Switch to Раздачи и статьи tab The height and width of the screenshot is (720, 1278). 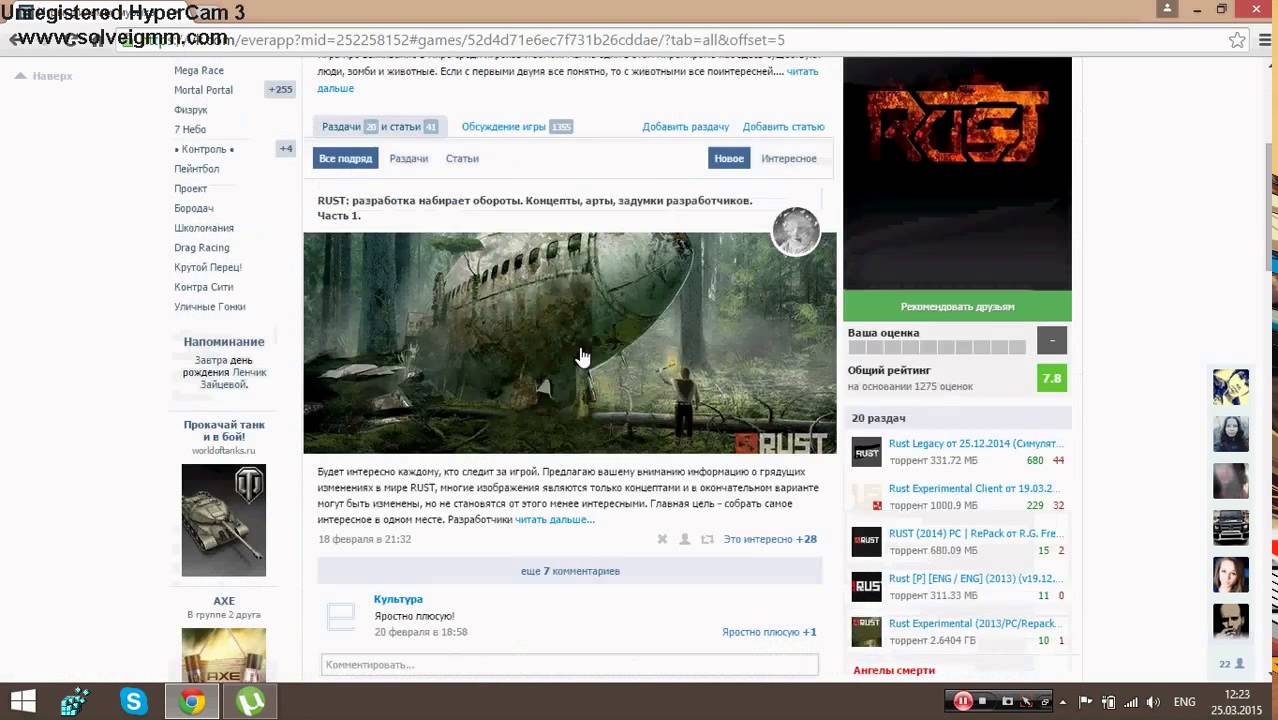coord(380,127)
